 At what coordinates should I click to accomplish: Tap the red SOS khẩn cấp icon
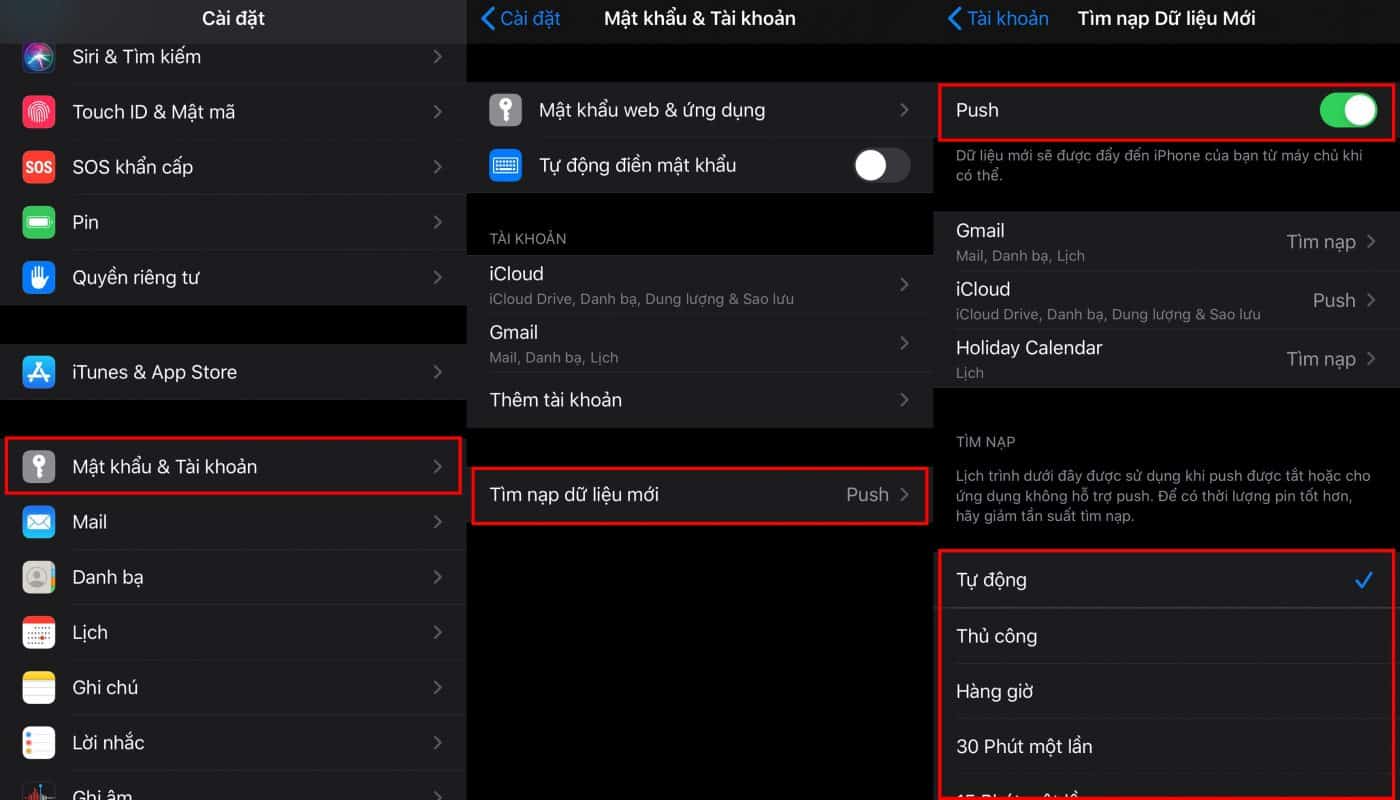[x=39, y=167]
